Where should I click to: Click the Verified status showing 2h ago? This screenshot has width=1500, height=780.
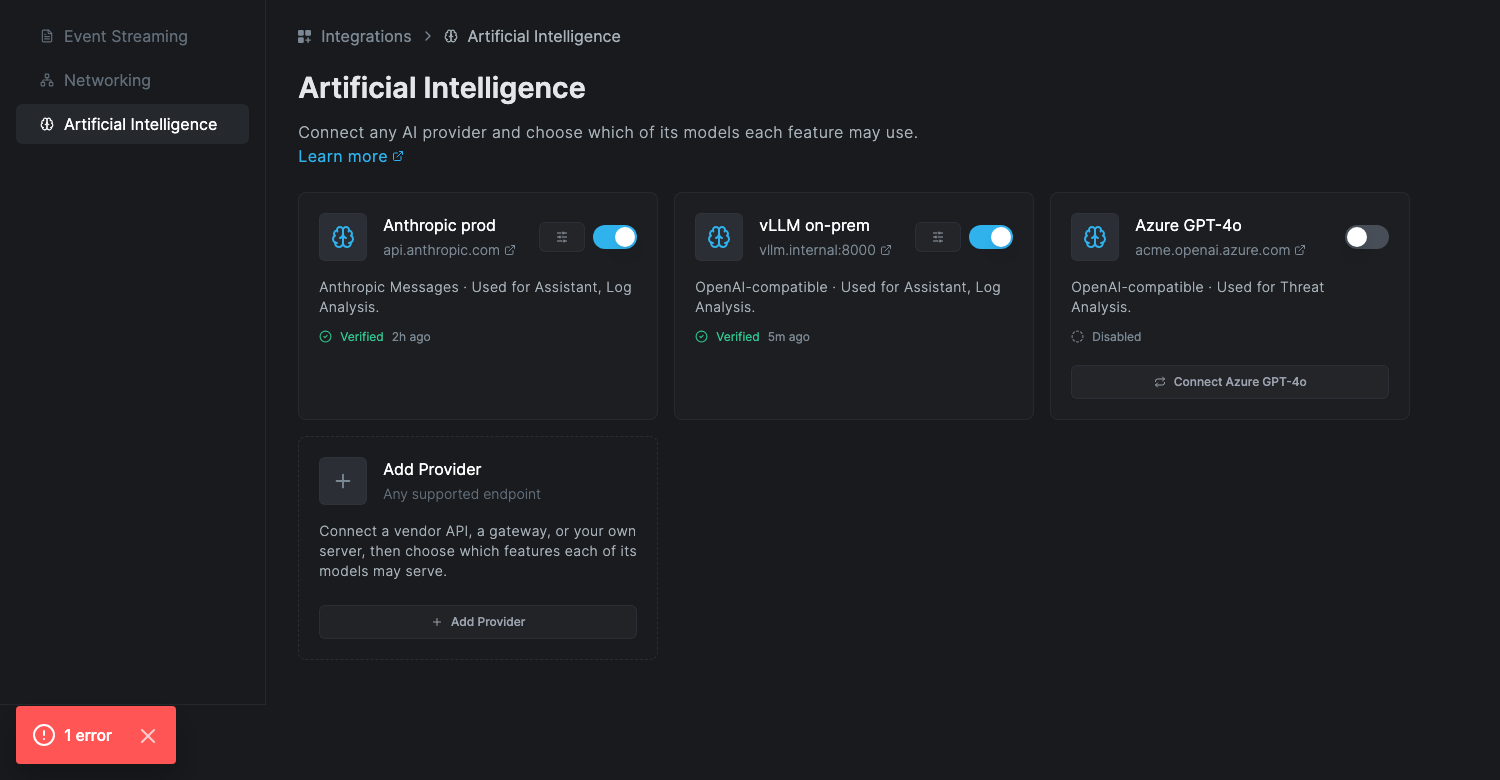375,337
